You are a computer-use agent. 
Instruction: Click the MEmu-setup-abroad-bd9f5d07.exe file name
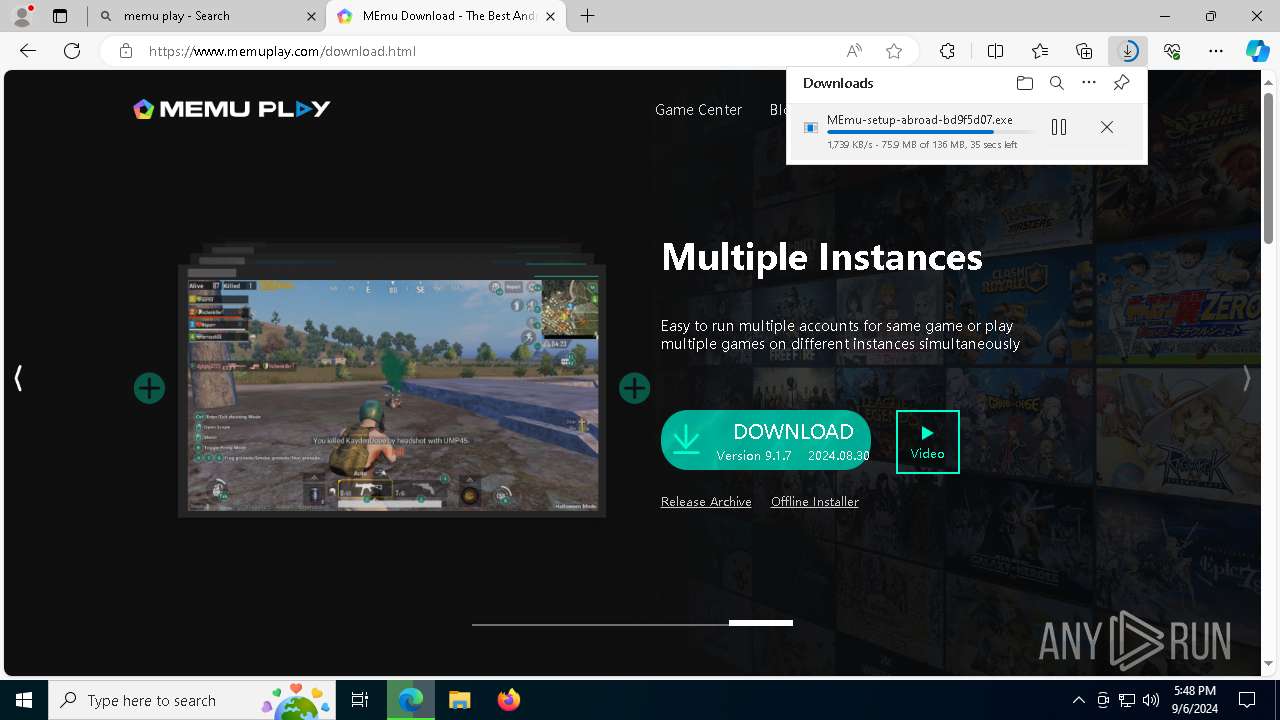(x=920, y=120)
